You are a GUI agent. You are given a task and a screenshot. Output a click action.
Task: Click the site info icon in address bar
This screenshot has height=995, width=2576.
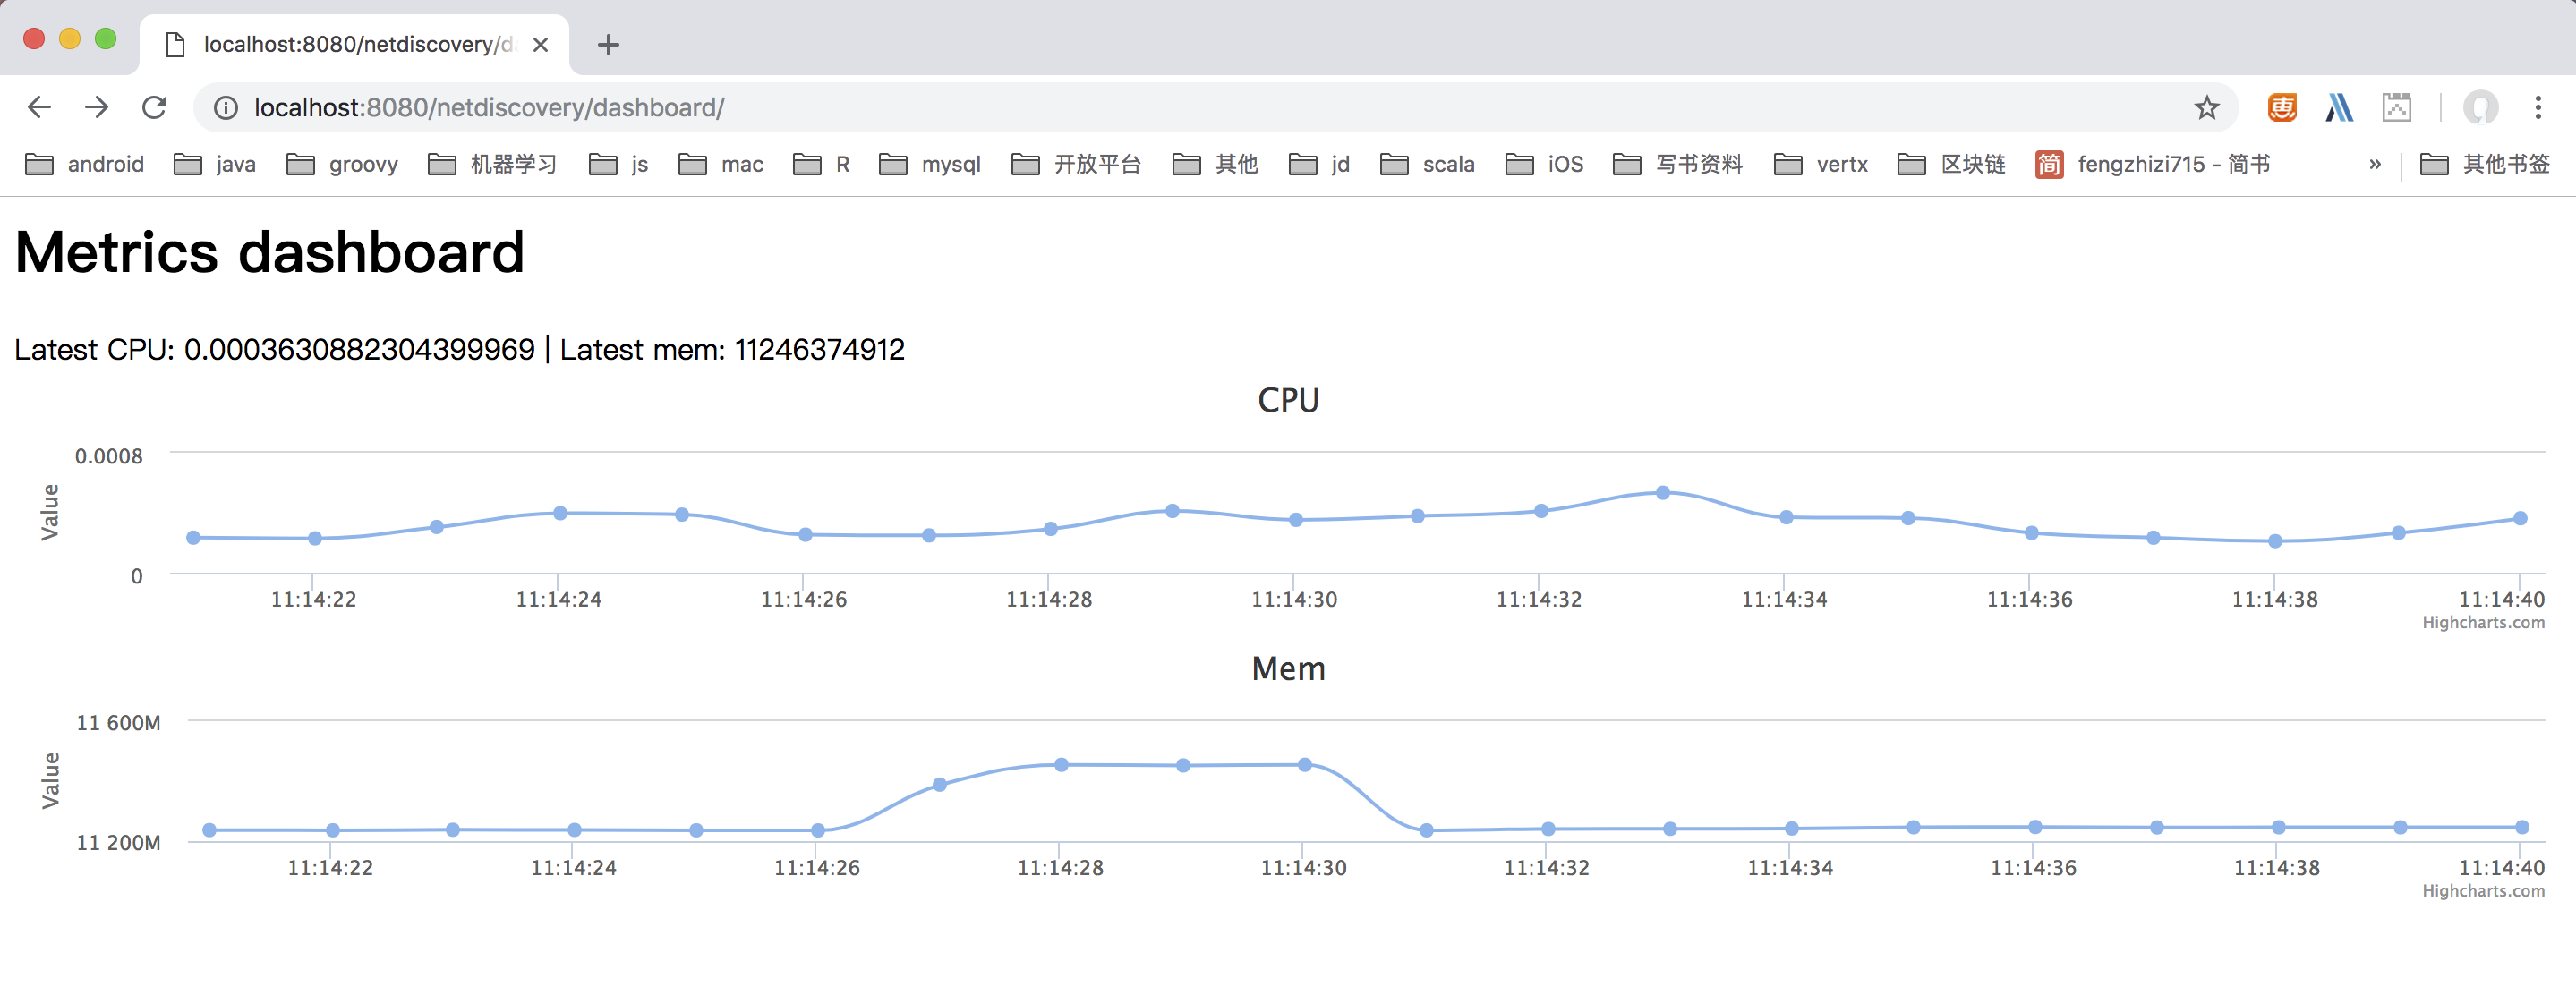[x=226, y=107]
